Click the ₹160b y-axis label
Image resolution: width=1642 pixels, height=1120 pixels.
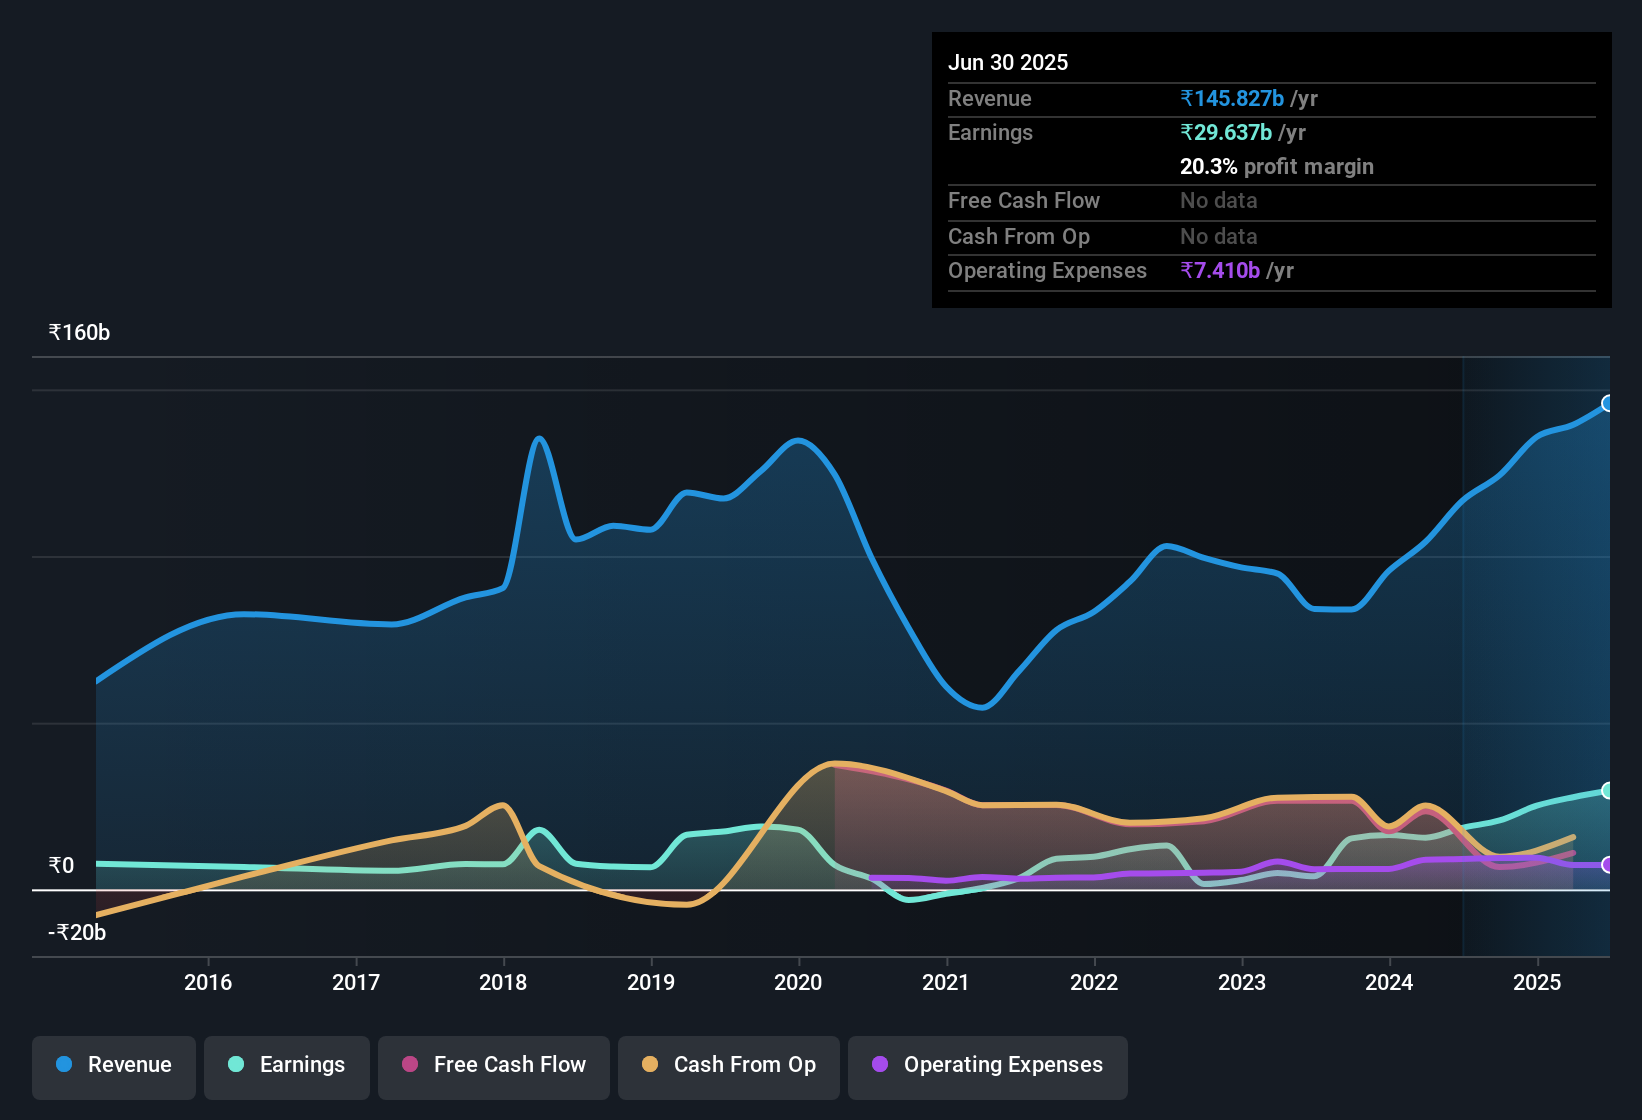pyautogui.click(x=79, y=332)
